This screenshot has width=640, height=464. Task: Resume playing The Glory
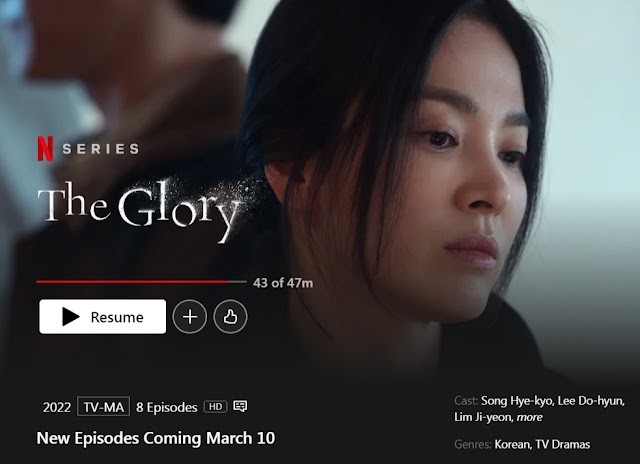[102, 317]
